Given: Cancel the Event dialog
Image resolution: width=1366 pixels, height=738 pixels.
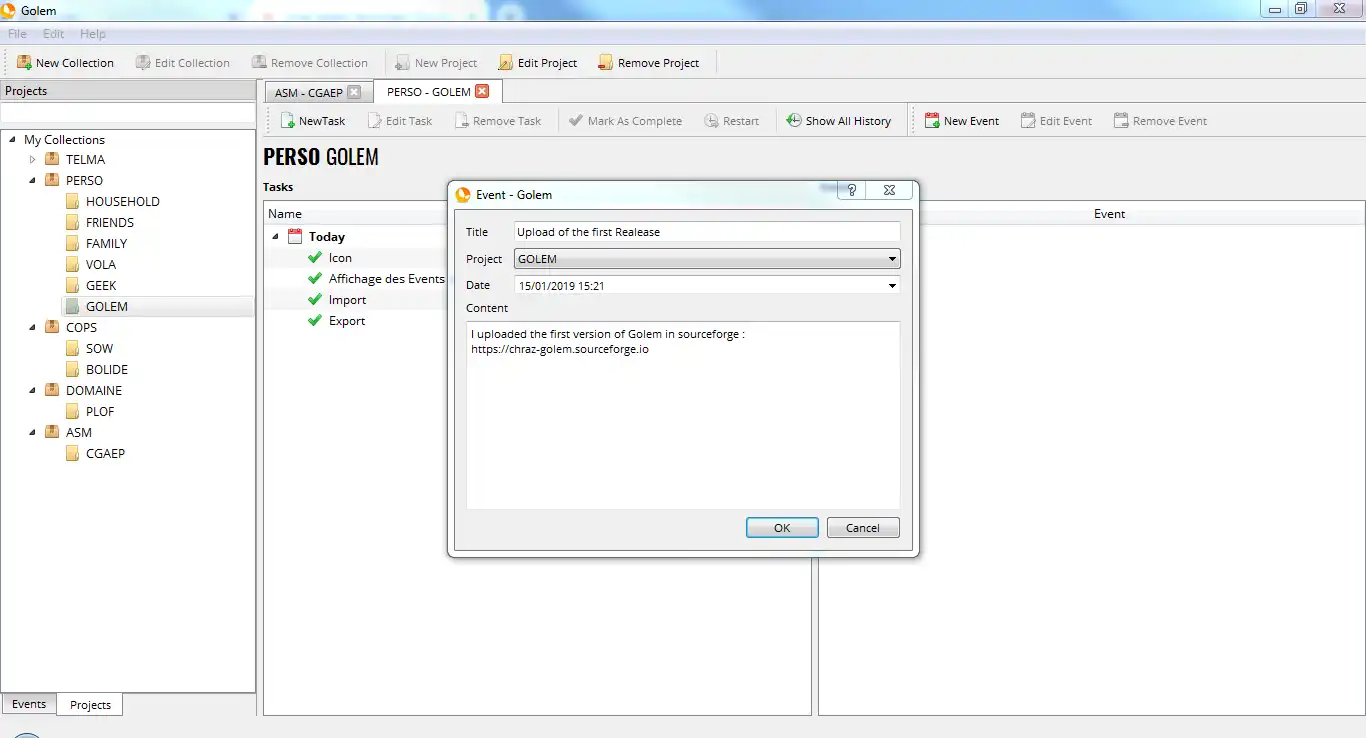Looking at the screenshot, I should pyautogui.click(x=863, y=528).
